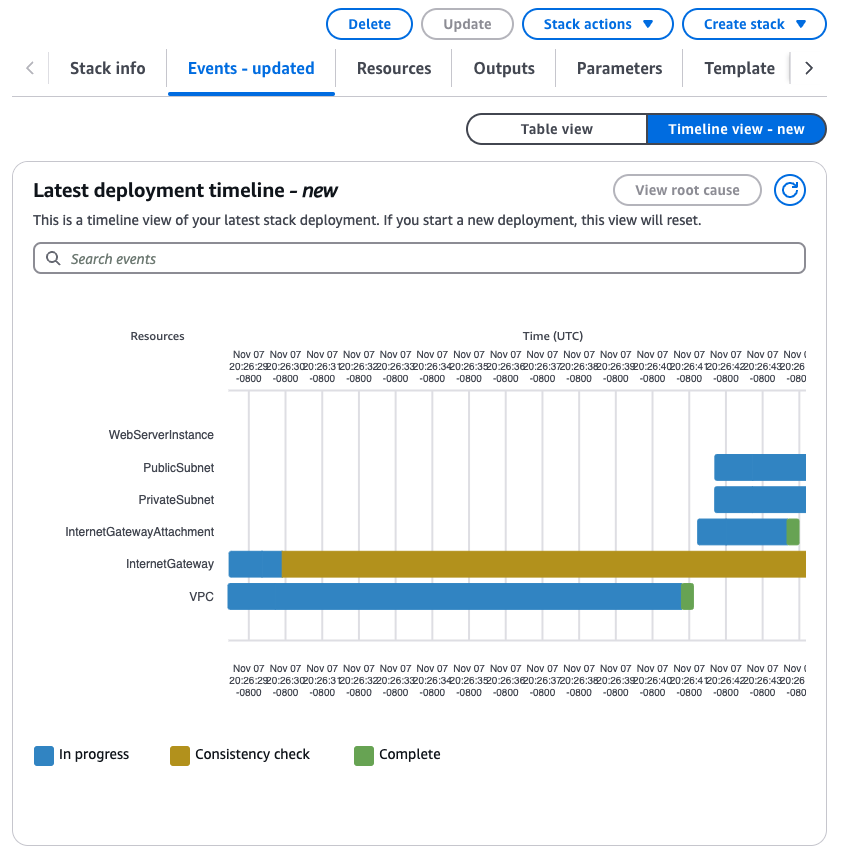Screen dimensions: 841x852
Task: Switch to the Stack info tab
Action: pyautogui.click(x=107, y=68)
